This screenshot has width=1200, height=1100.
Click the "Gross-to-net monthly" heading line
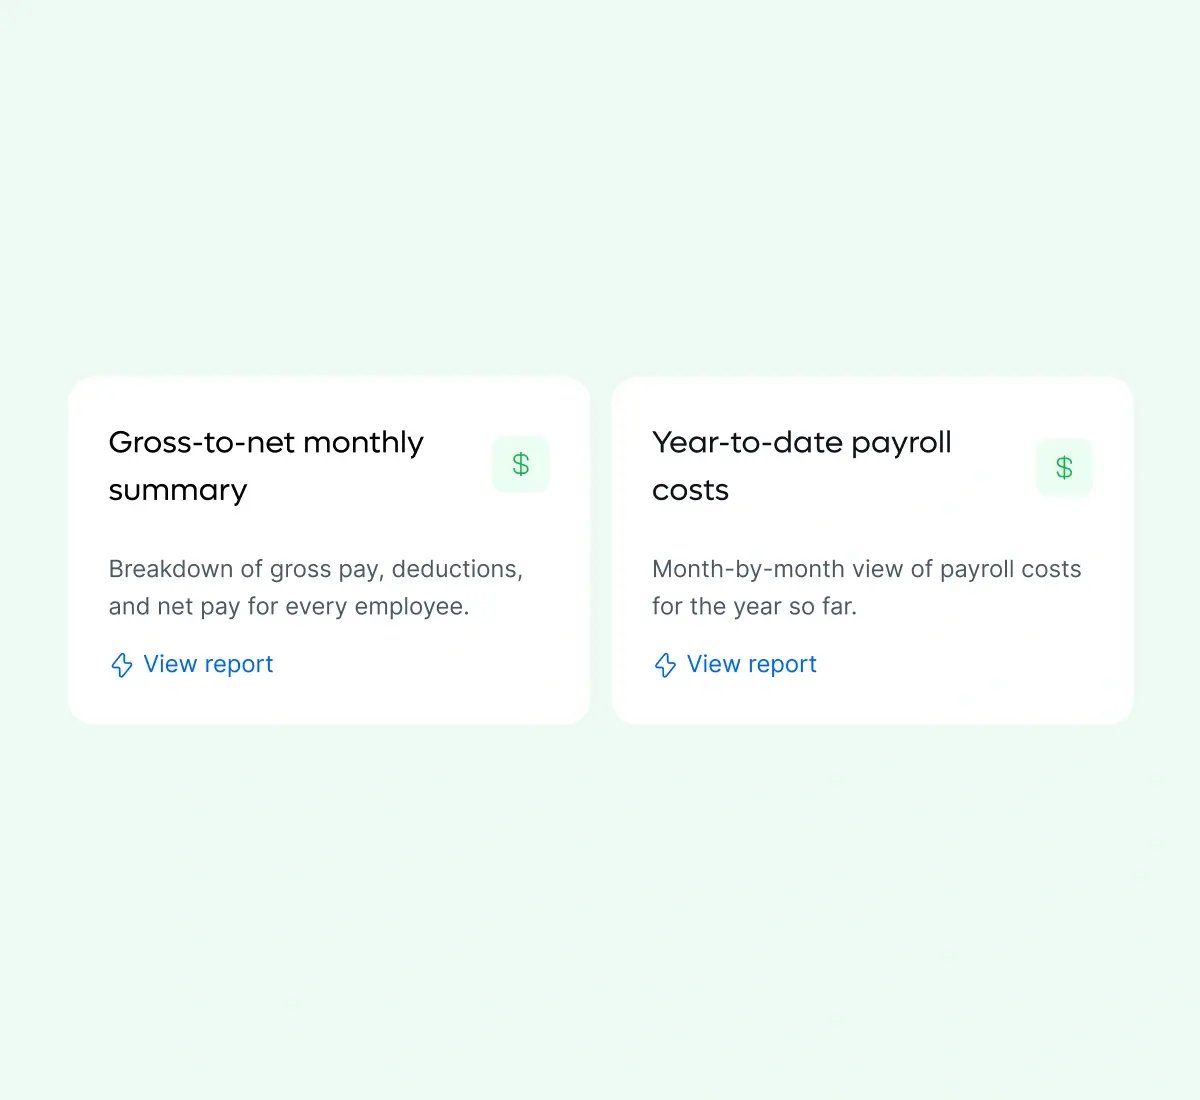tap(266, 442)
